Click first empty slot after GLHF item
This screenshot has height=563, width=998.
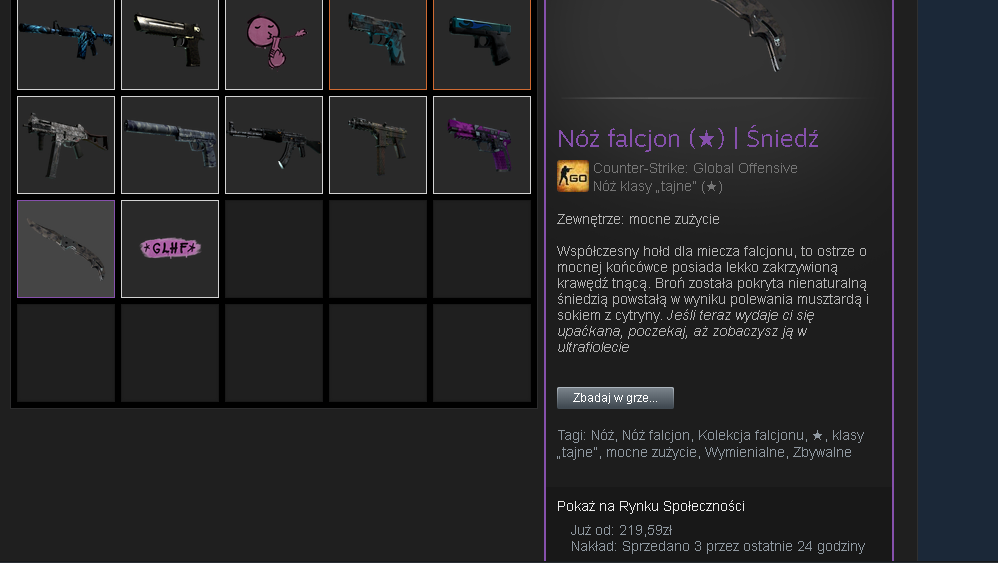pos(274,249)
